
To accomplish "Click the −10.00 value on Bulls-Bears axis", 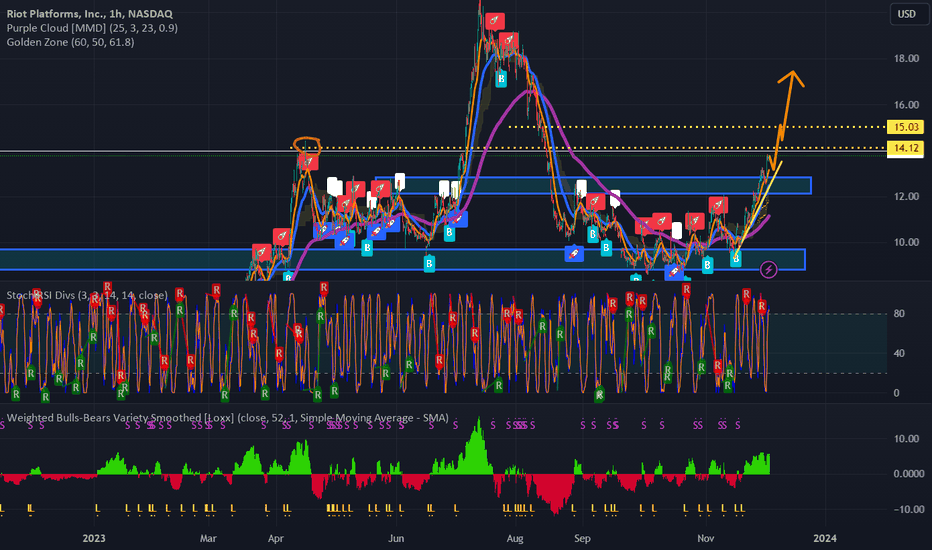I will click(x=909, y=510).
